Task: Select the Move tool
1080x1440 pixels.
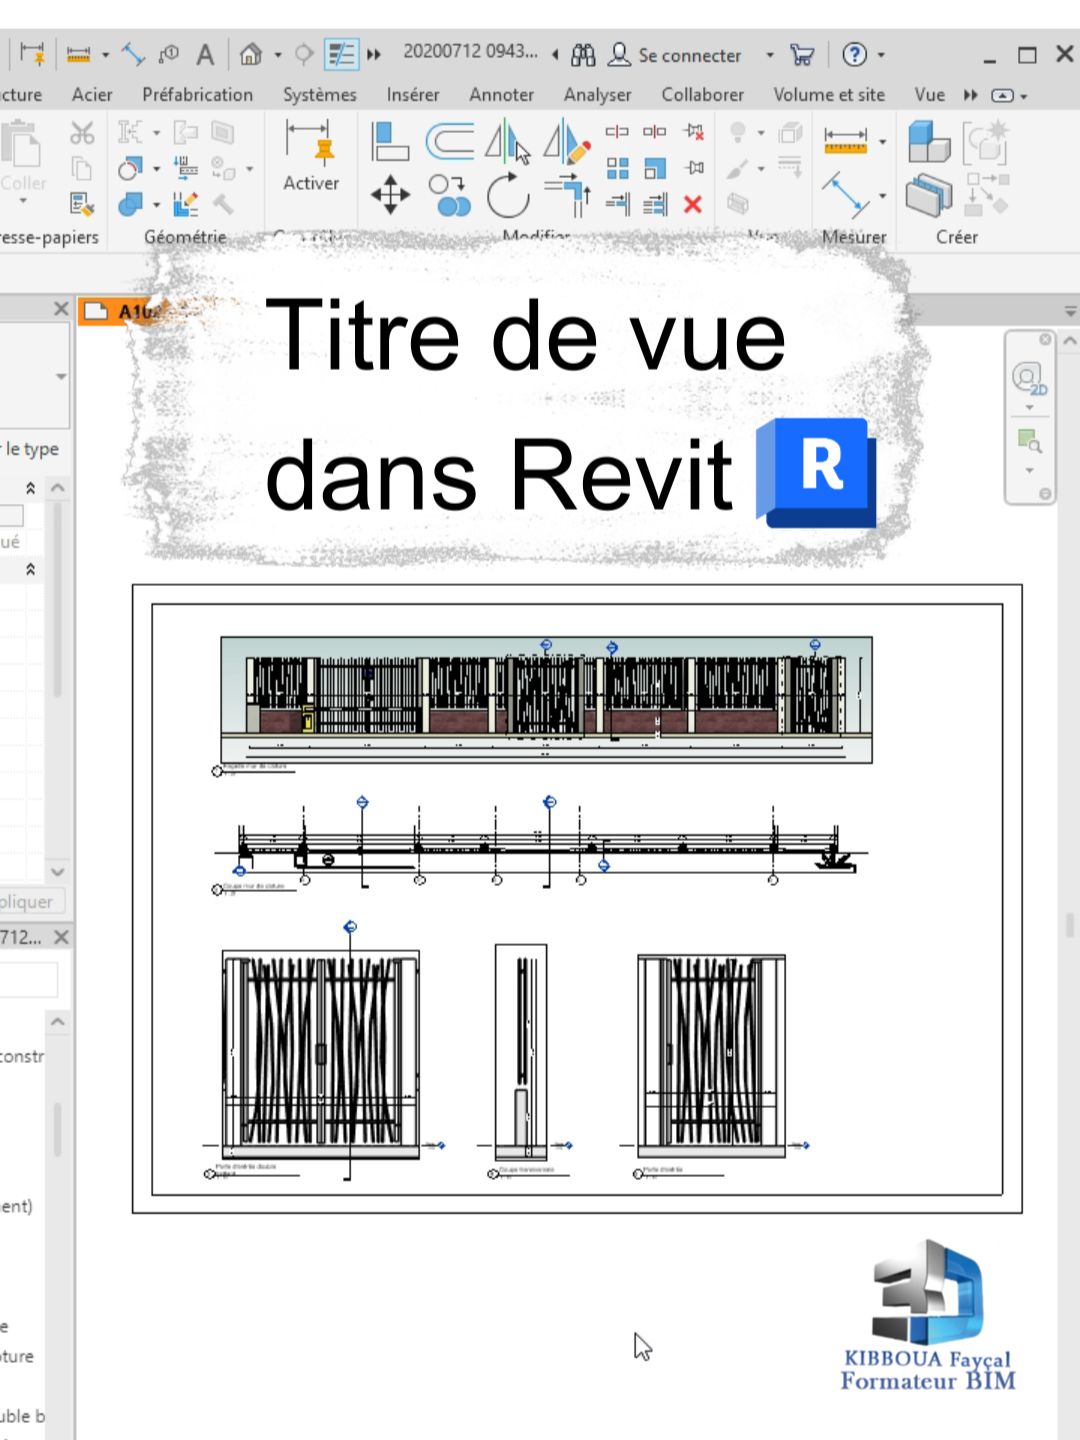Action: tap(390, 195)
